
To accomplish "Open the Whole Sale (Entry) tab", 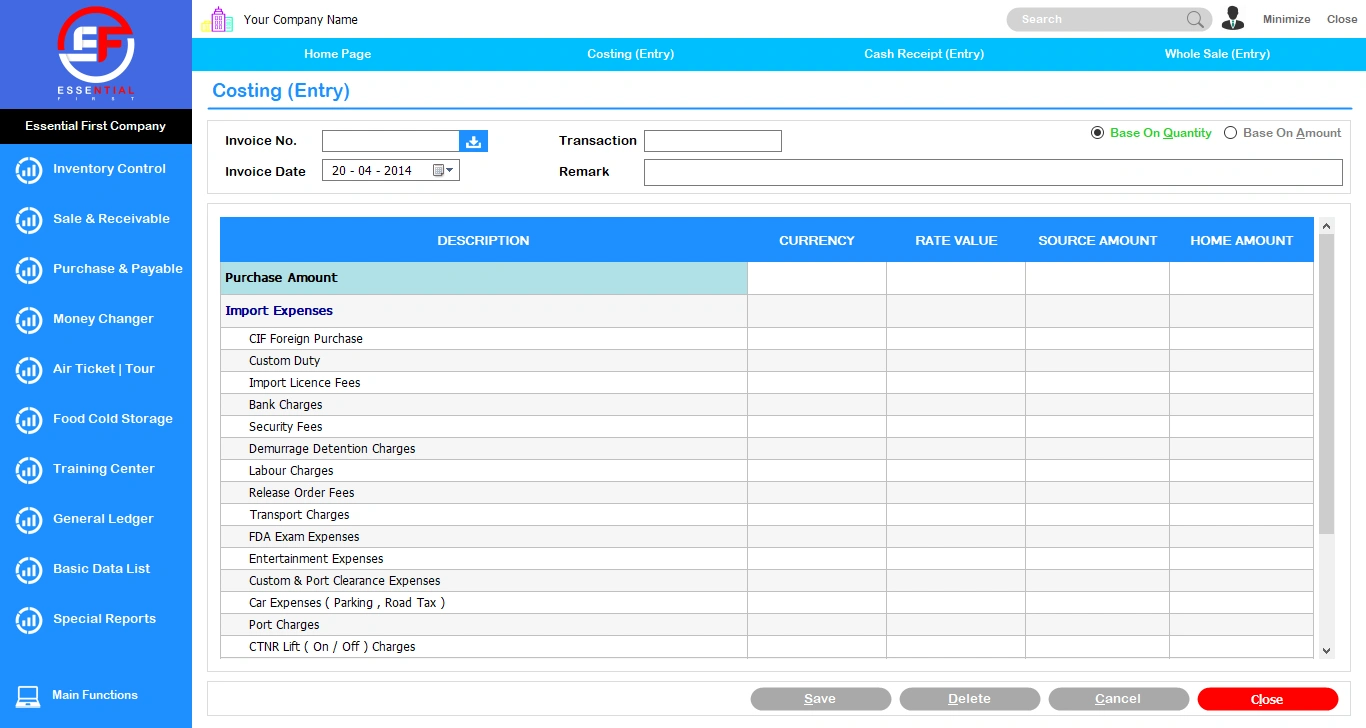I will (x=1218, y=54).
